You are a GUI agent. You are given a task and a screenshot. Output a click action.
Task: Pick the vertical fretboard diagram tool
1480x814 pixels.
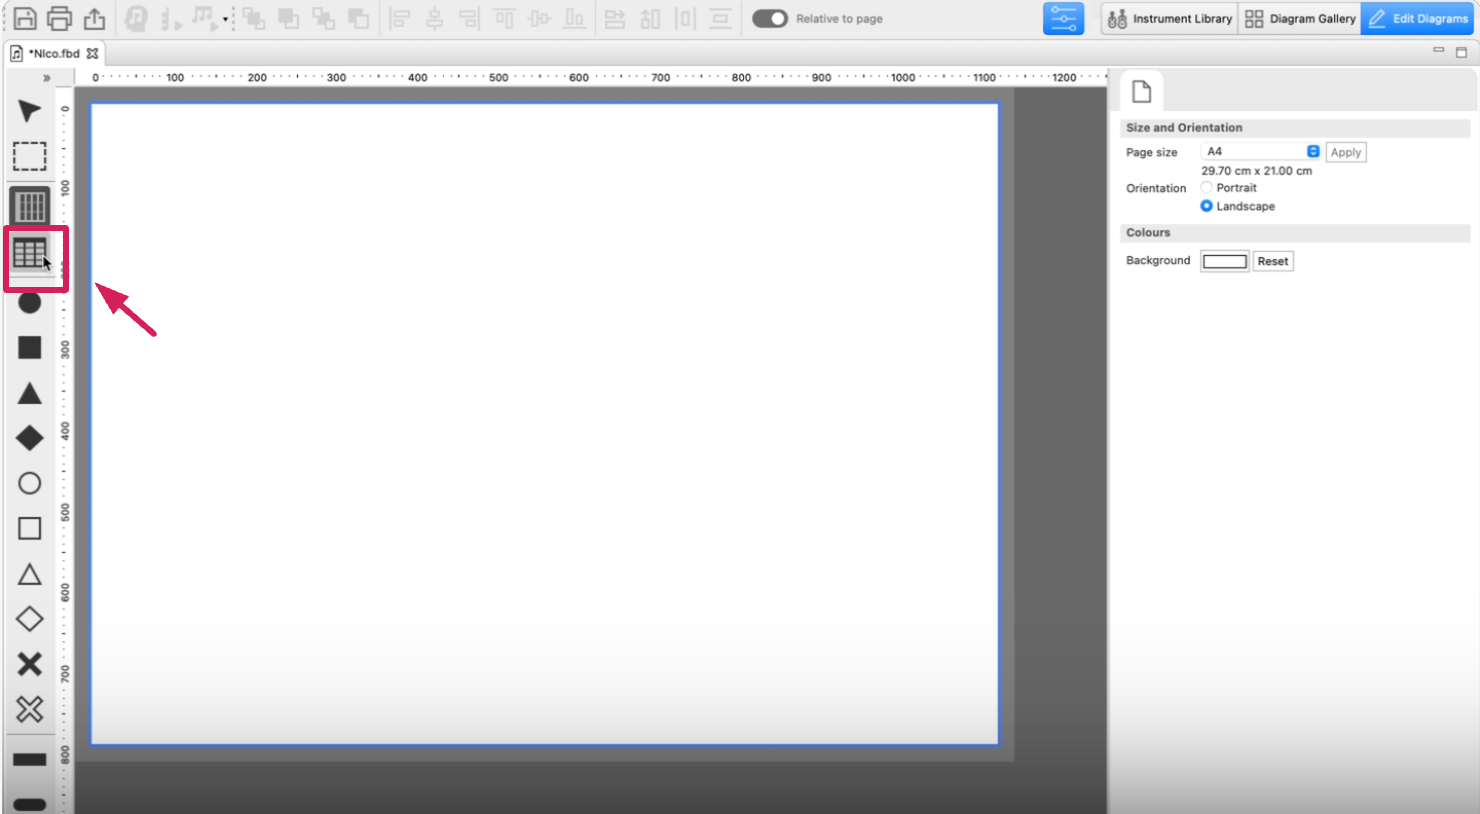tap(30, 206)
